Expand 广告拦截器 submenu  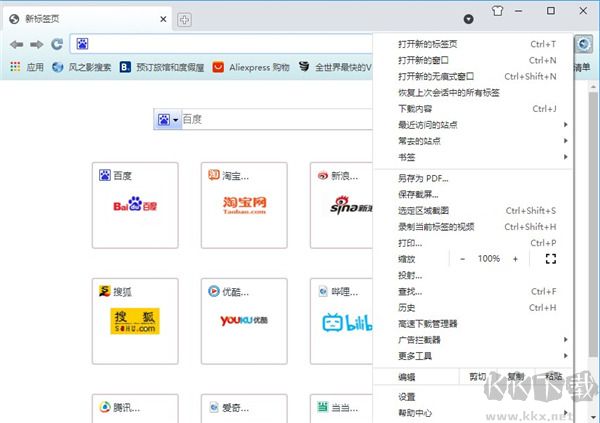click(x=473, y=340)
